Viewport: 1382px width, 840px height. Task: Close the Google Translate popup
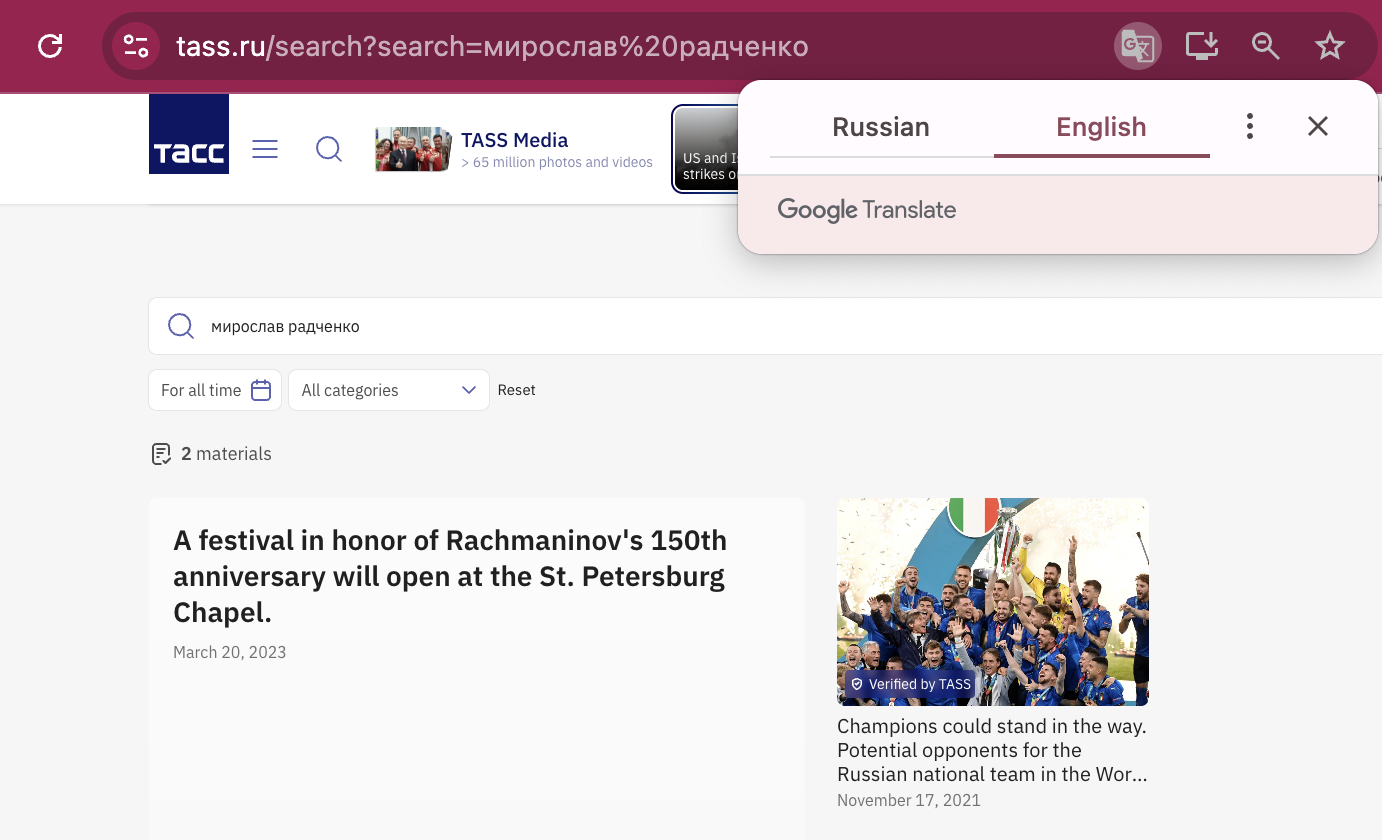1318,126
